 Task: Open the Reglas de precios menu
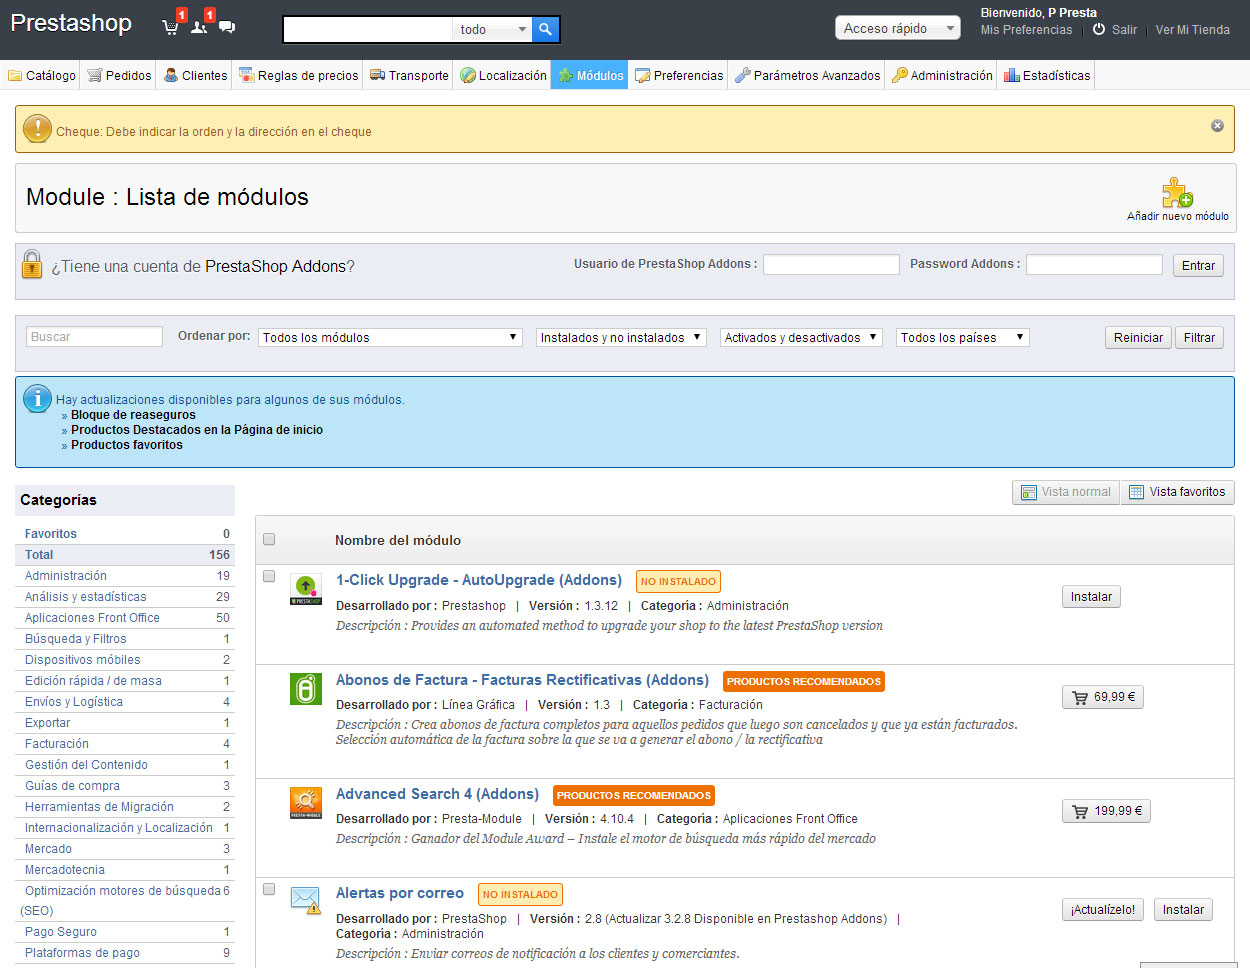tap(298, 75)
